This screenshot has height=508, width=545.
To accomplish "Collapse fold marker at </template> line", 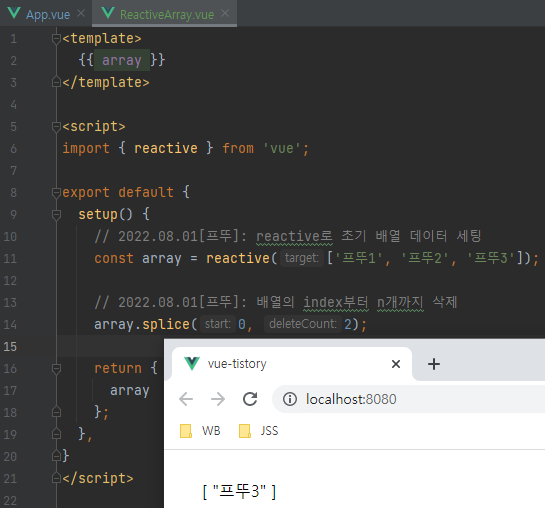I will [56, 82].
